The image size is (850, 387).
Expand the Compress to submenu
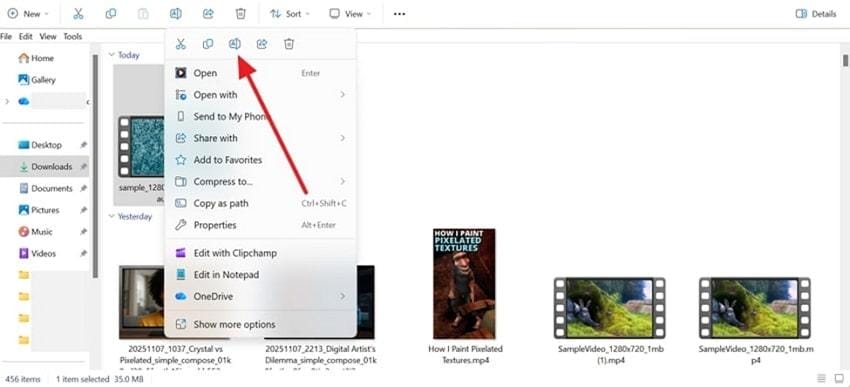(x=260, y=182)
